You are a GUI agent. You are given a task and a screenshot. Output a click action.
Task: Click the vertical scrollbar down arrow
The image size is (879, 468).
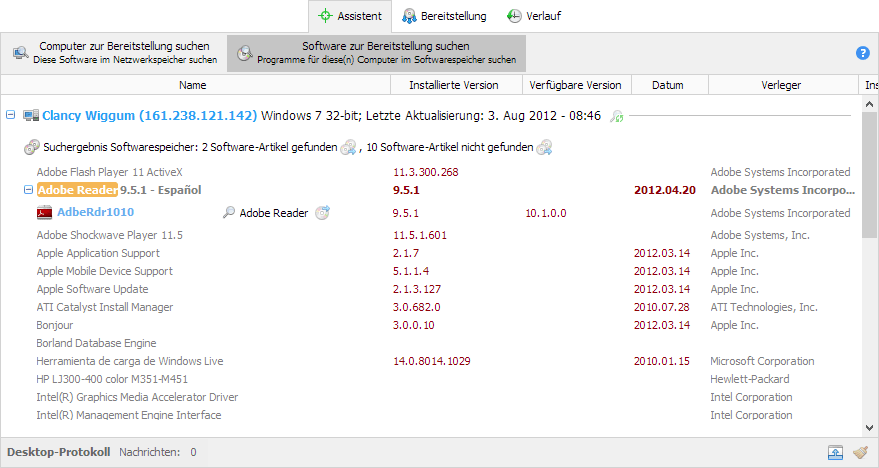click(870, 428)
